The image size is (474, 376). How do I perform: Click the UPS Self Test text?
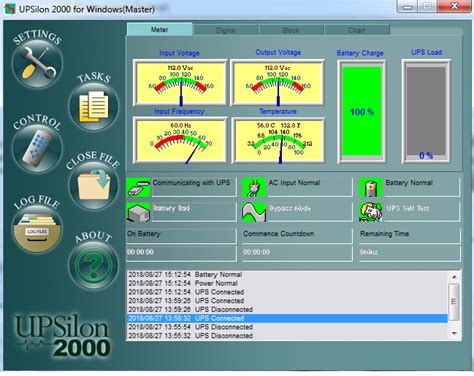(x=408, y=208)
